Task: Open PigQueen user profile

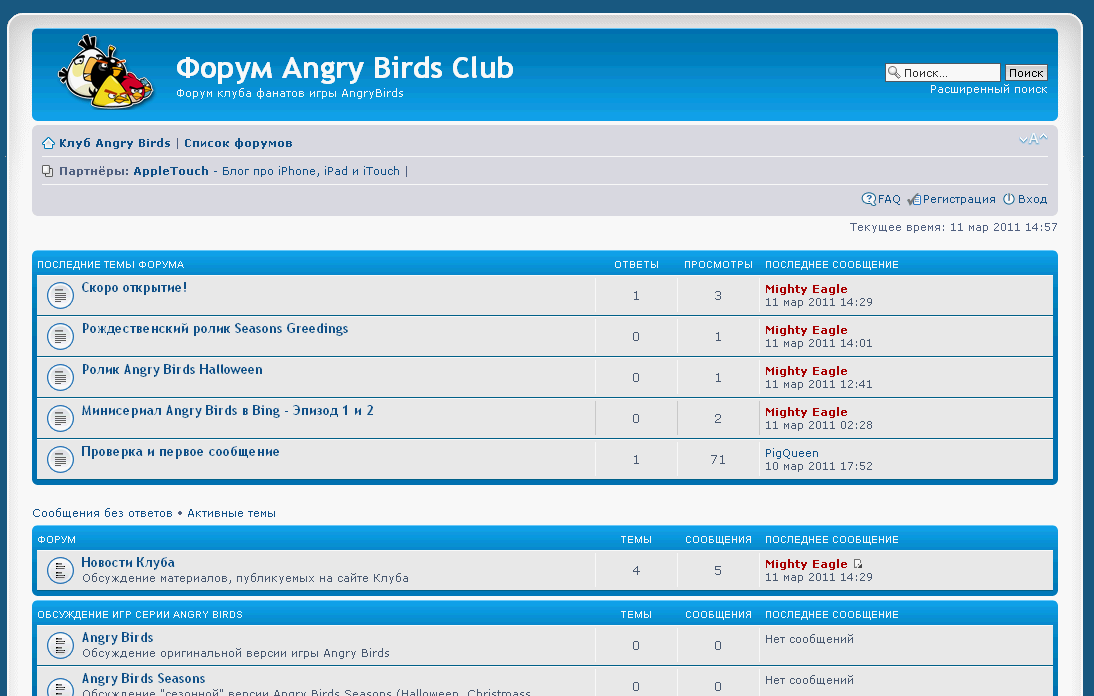Action: pos(791,453)
